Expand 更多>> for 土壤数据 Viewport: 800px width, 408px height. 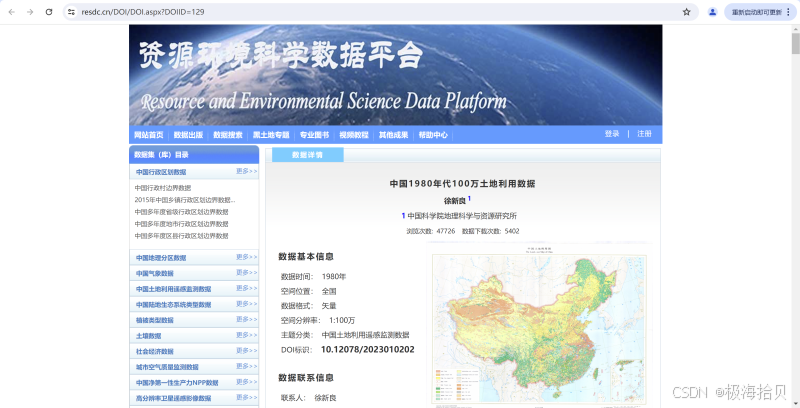click(246, 335)
